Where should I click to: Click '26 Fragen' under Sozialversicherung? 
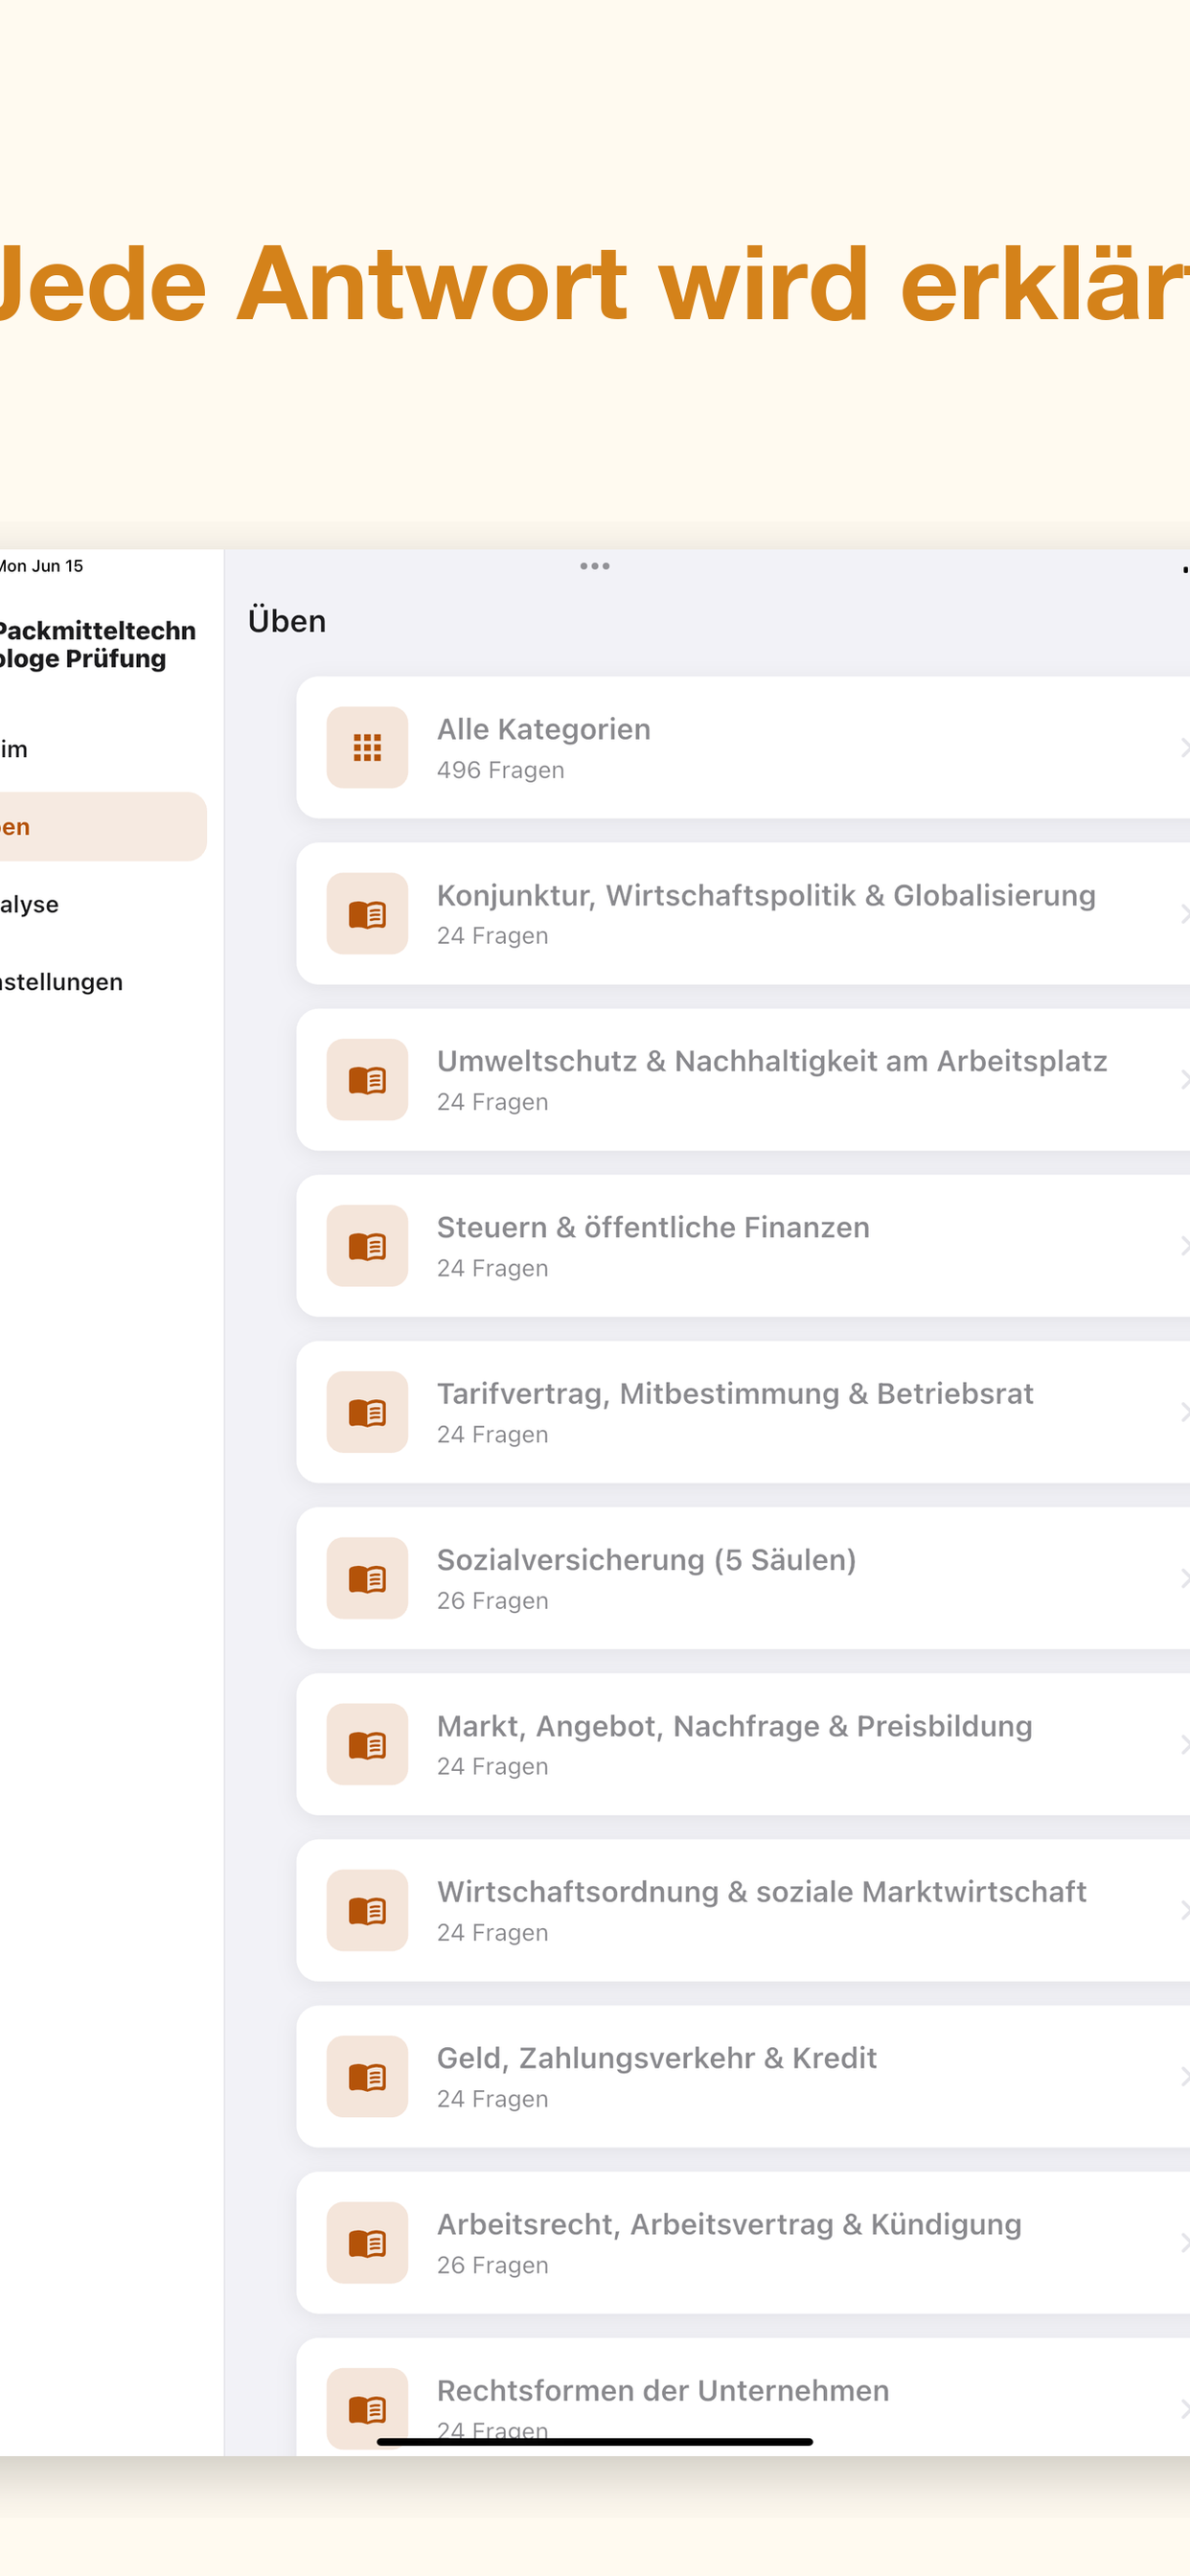pos(493,1601)
